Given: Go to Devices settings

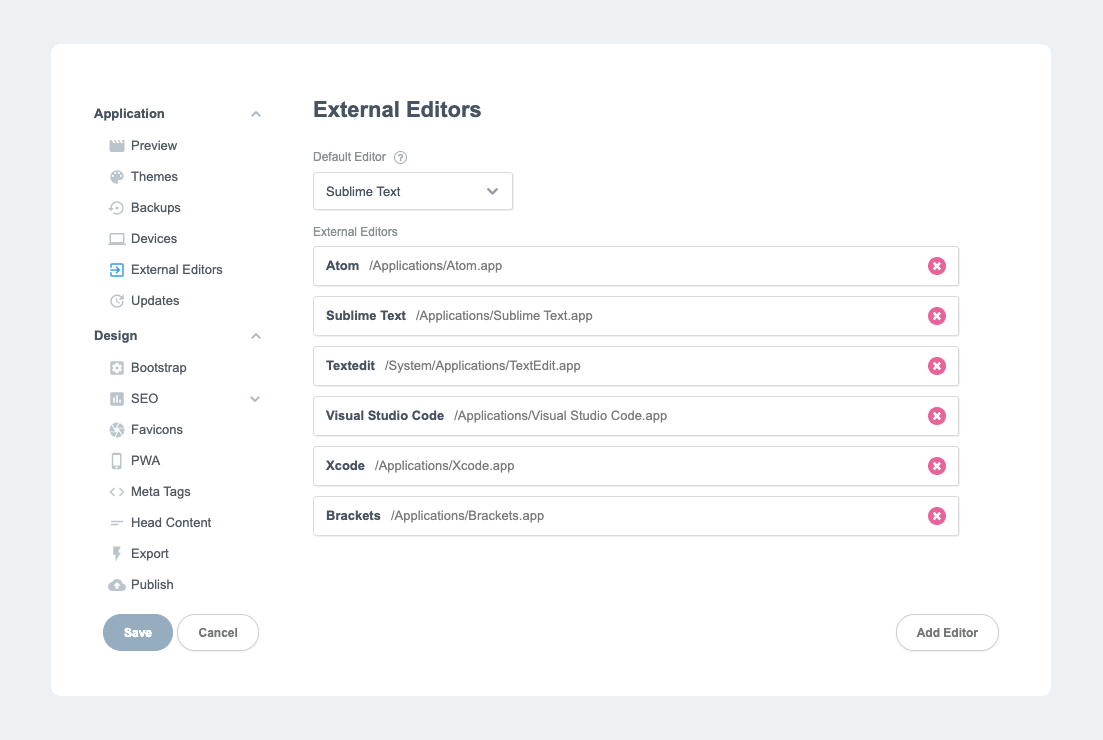Looking at the screenshot, I should (x=154, y=238).
